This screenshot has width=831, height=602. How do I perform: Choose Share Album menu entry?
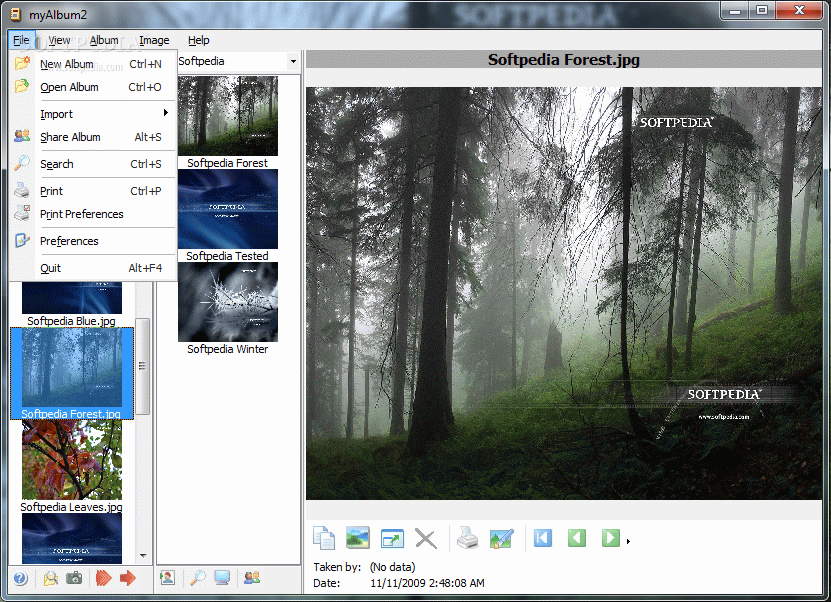pos(93,137)
